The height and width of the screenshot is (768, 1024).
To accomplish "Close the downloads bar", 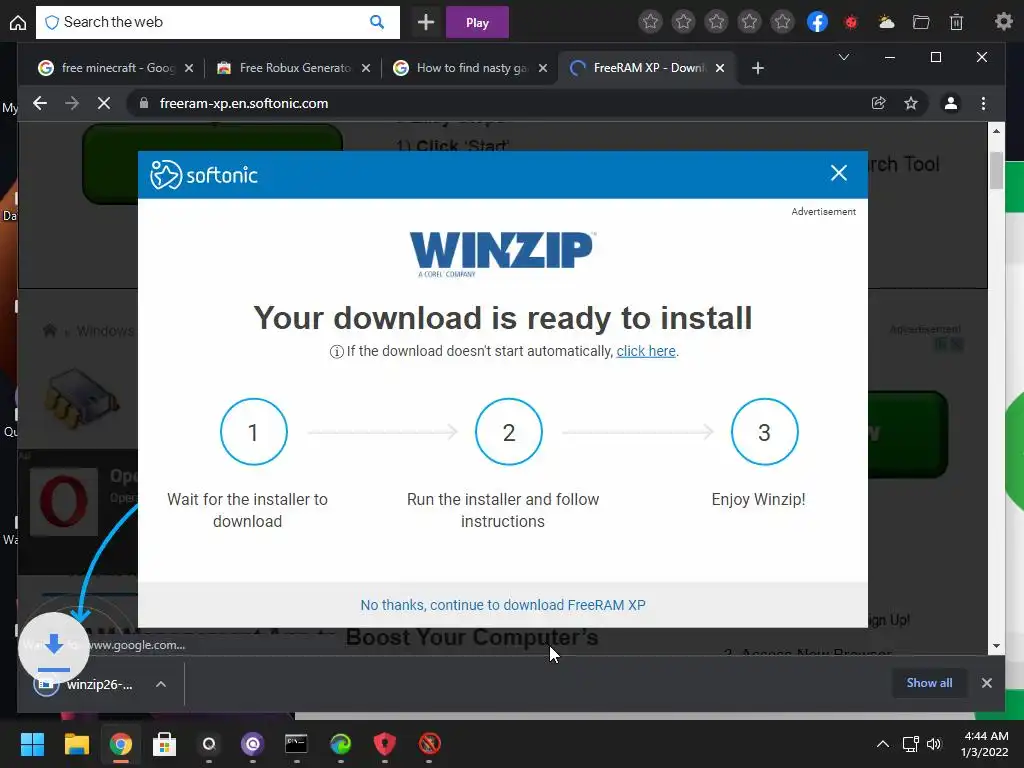I will click(986, 682).
